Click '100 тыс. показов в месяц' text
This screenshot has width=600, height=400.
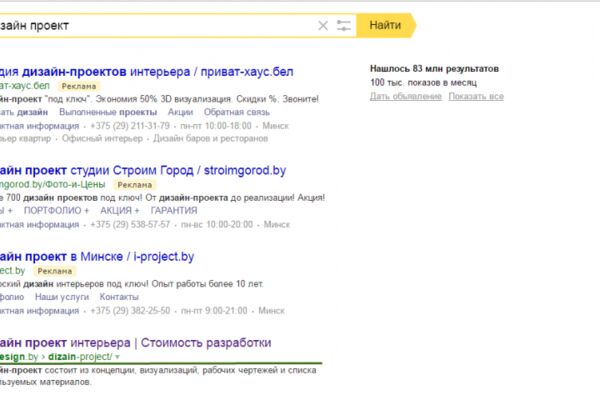point(423,83)
